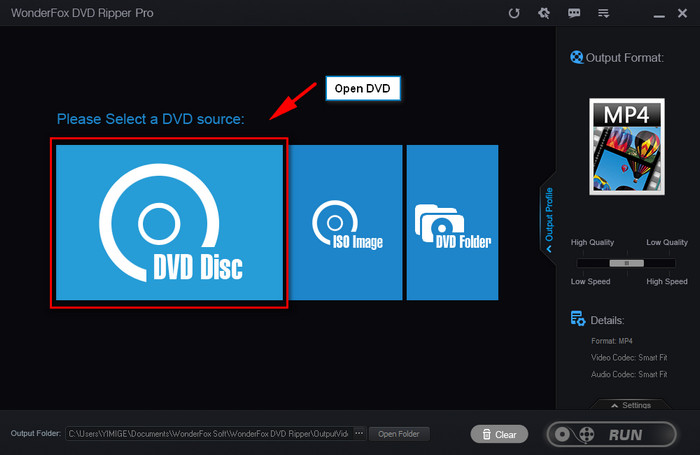Viewport: 700px width, 455px height.
Task: Click the Output Format film reel icon
Action: [576, 57]
